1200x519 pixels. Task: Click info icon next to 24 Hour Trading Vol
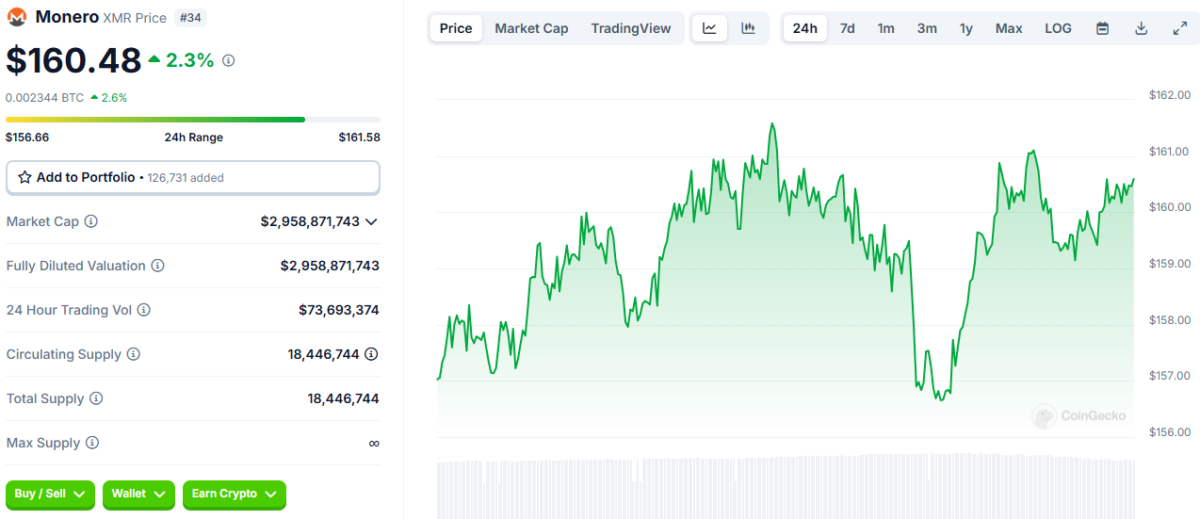[x=144, y=310]
